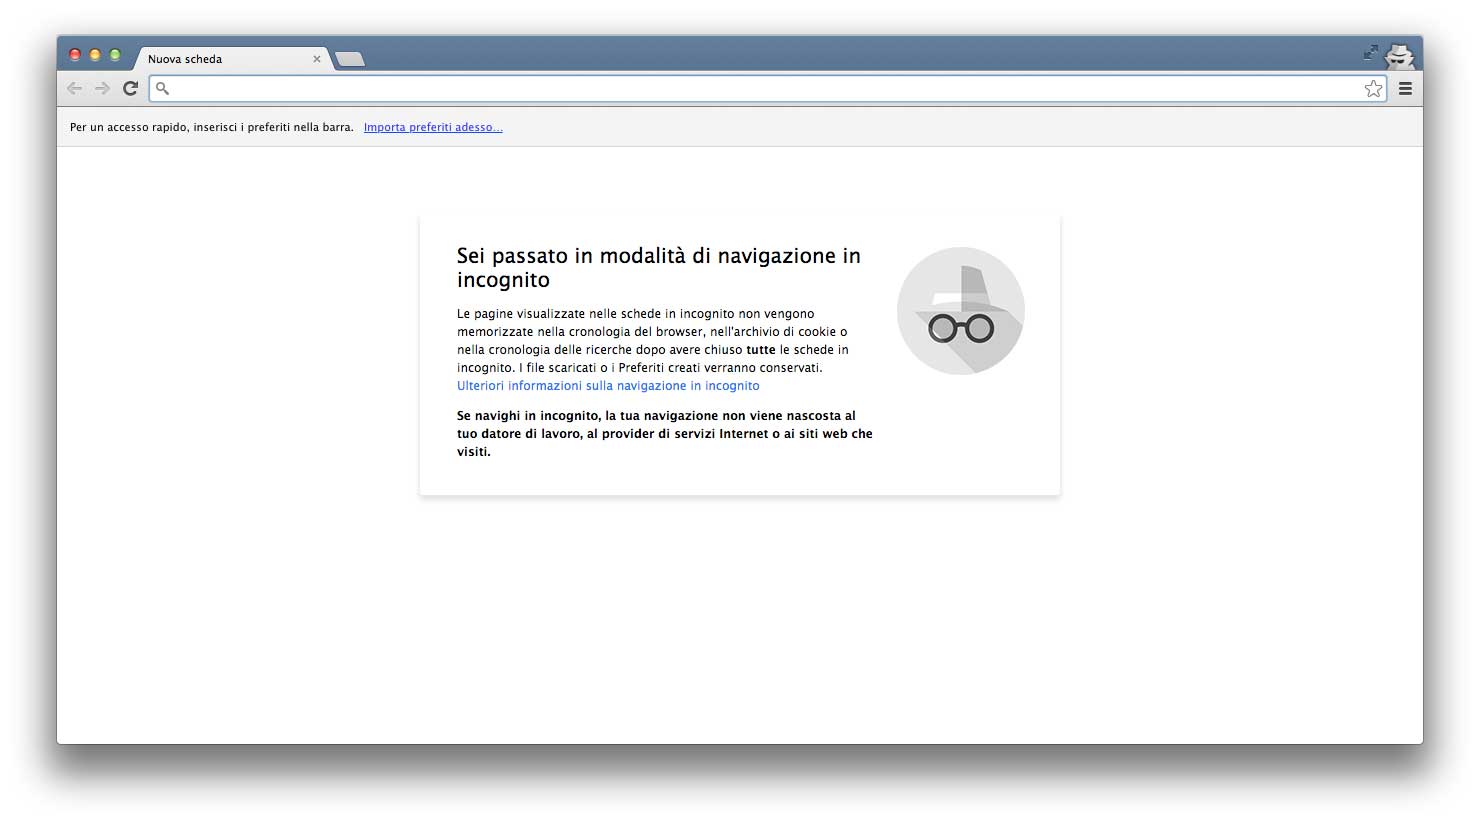Image resolution: width=1480 pixels, height=823 pixels.
Task: Bookmark this page with the star
Action: (x=1373, y=89)
